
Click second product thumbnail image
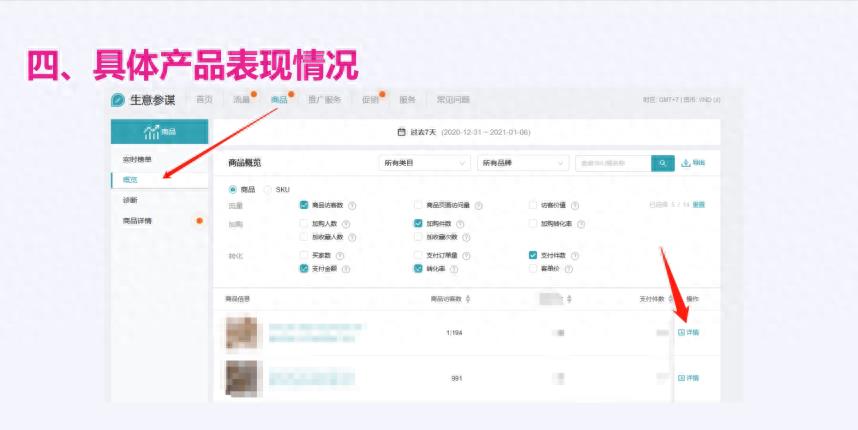(x=244, y=378)
